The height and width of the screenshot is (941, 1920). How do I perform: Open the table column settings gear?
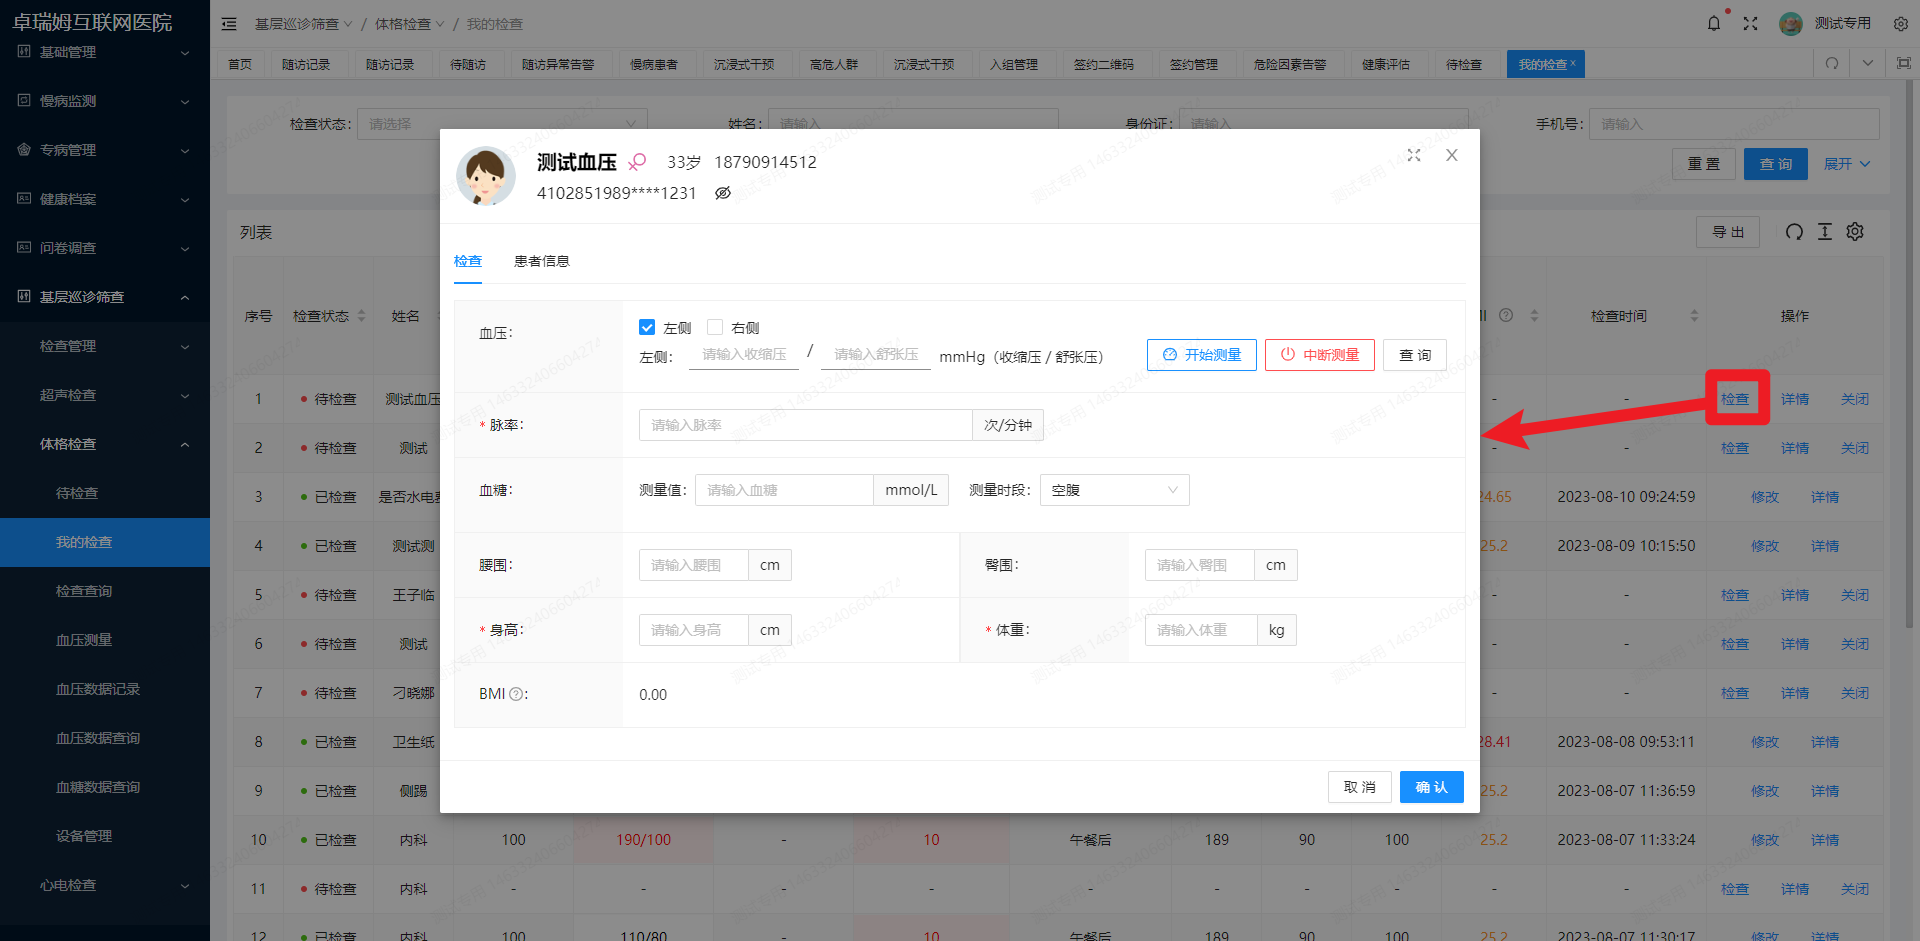1855,232
